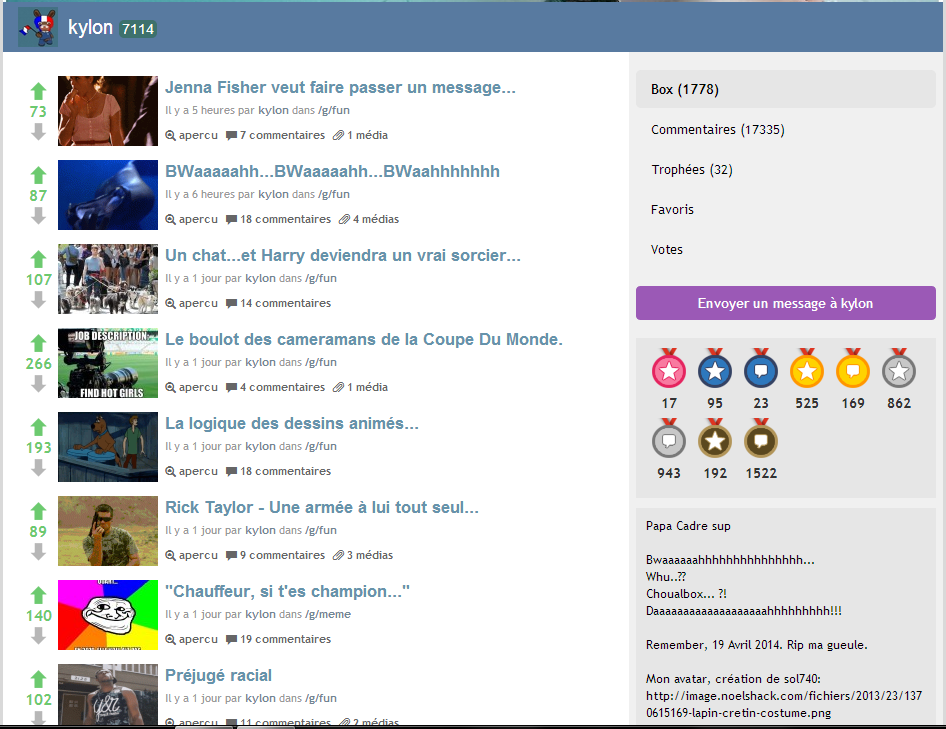Expand aperçu for the Chauffeur champion post
This screenshot has height=729, width=946.
191,639
